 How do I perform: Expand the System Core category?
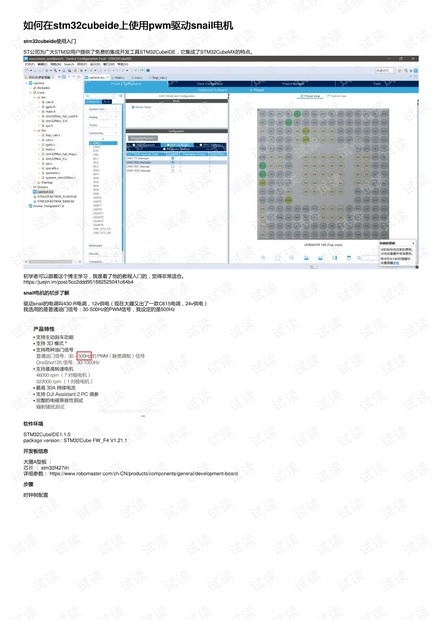103,109
